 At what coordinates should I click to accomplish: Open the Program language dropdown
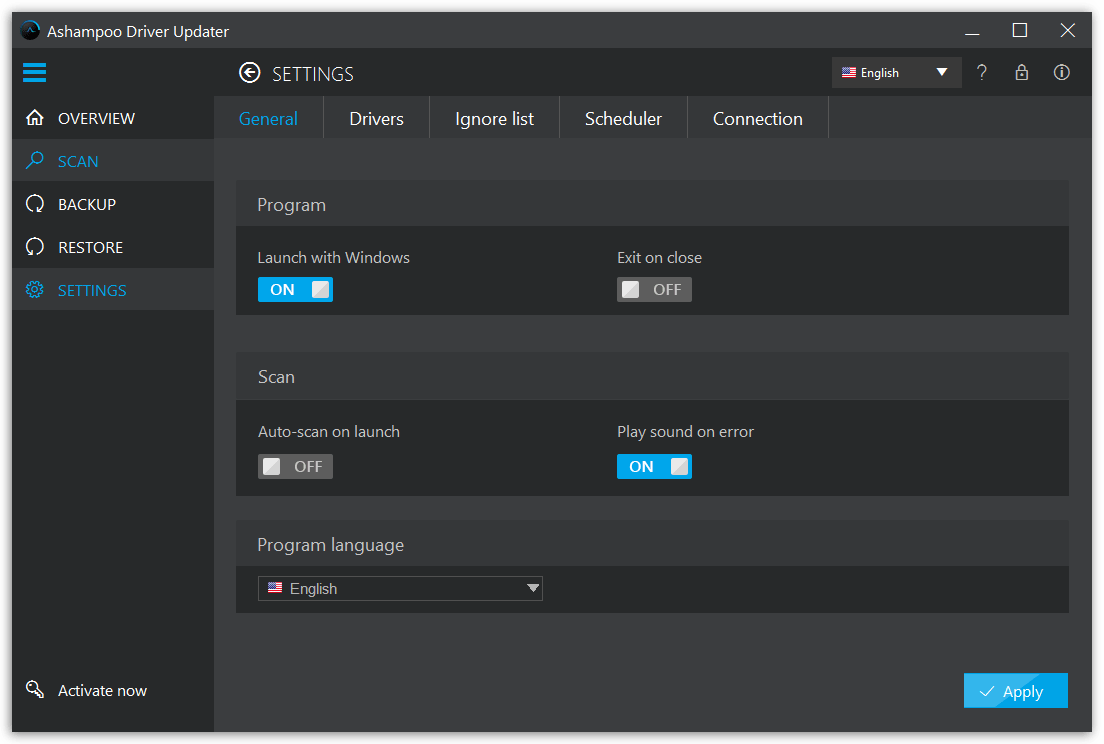click(x=400, y=588)
